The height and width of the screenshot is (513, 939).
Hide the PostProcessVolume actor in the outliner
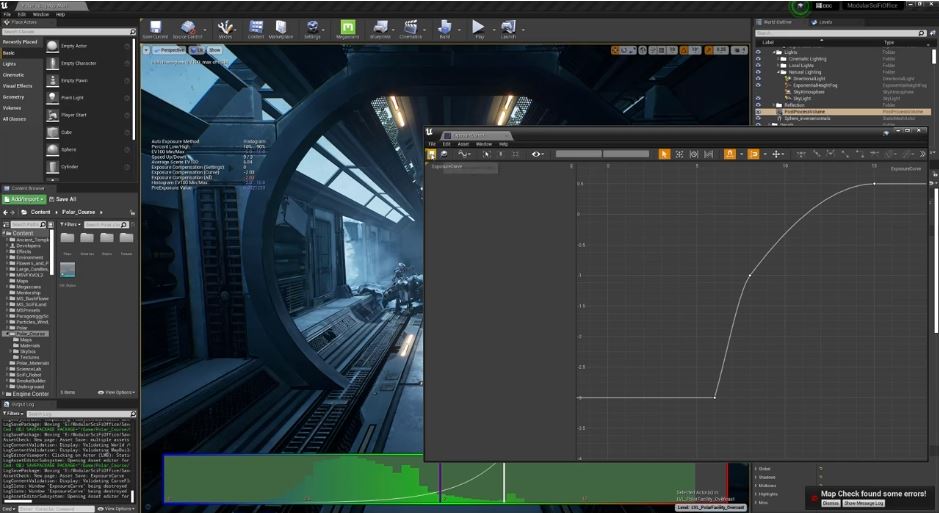(758, 112)
